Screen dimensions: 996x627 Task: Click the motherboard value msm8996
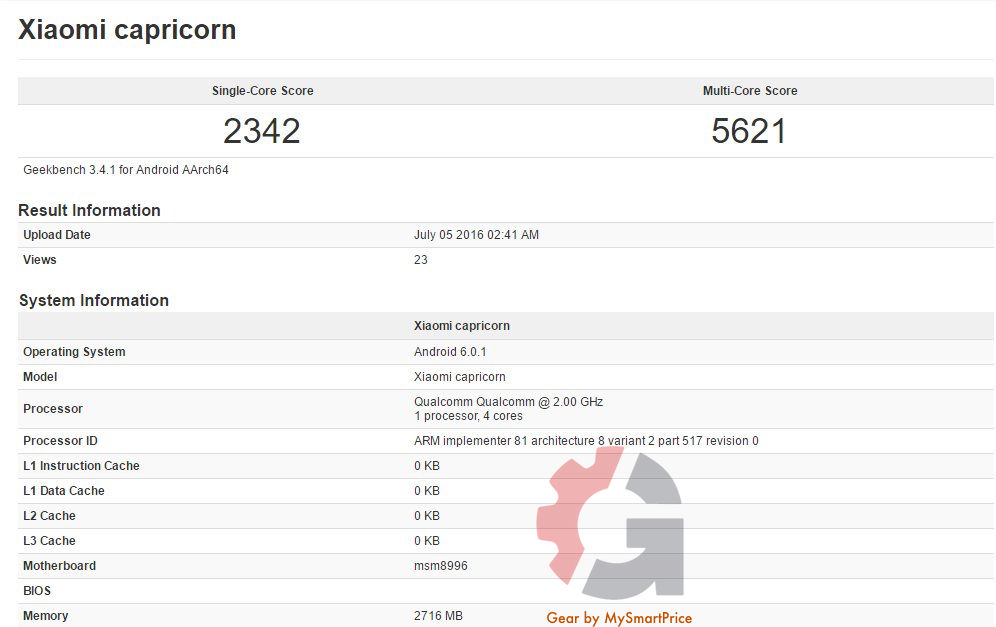(x=441, y=565)
